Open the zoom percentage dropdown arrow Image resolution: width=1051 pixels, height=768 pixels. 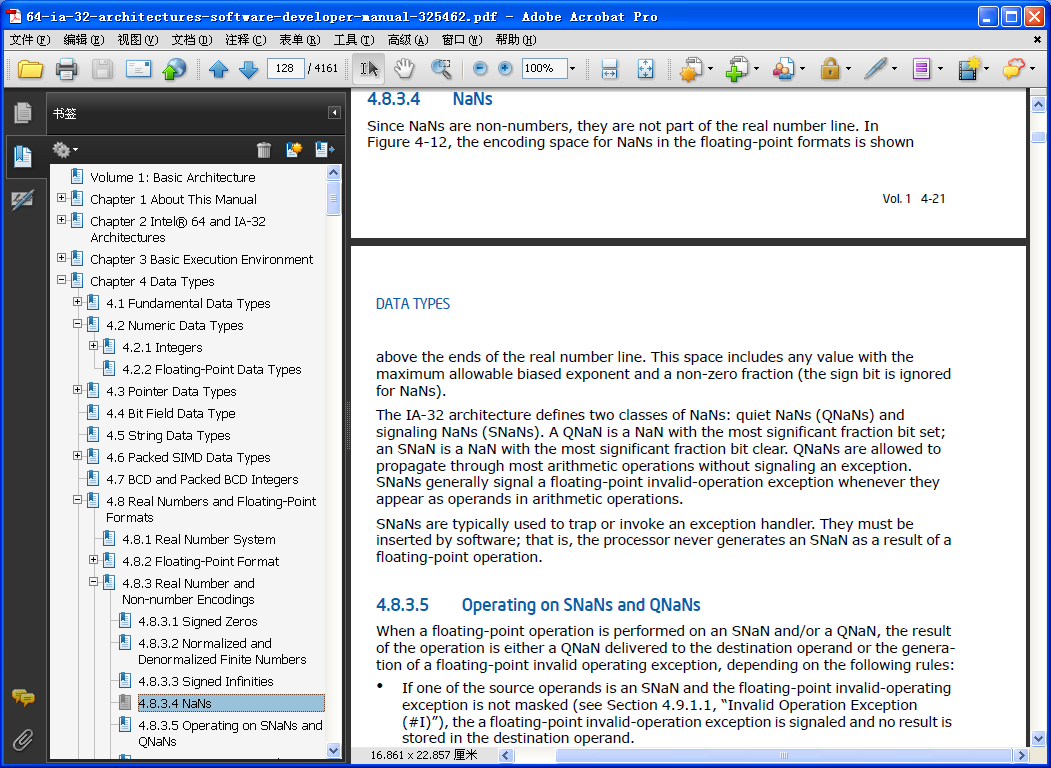(572, 68)
